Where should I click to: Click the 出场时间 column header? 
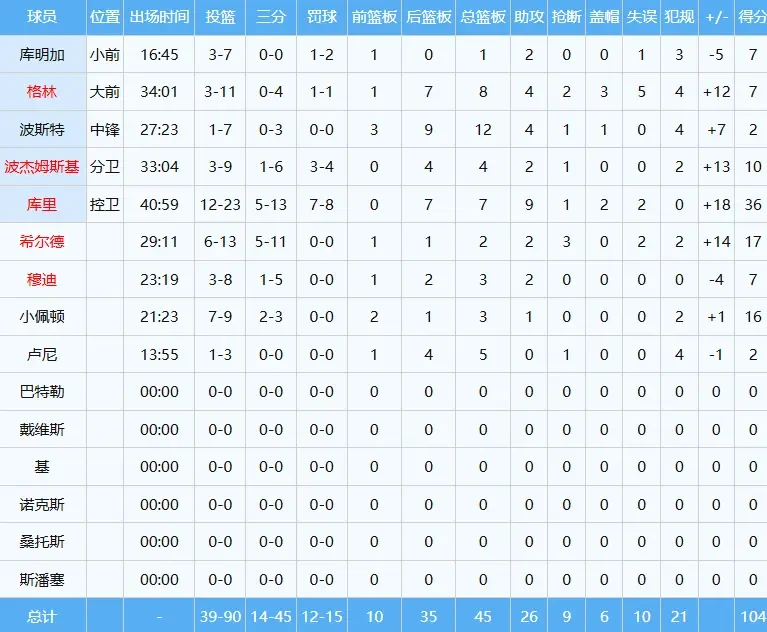coord(159,17)
